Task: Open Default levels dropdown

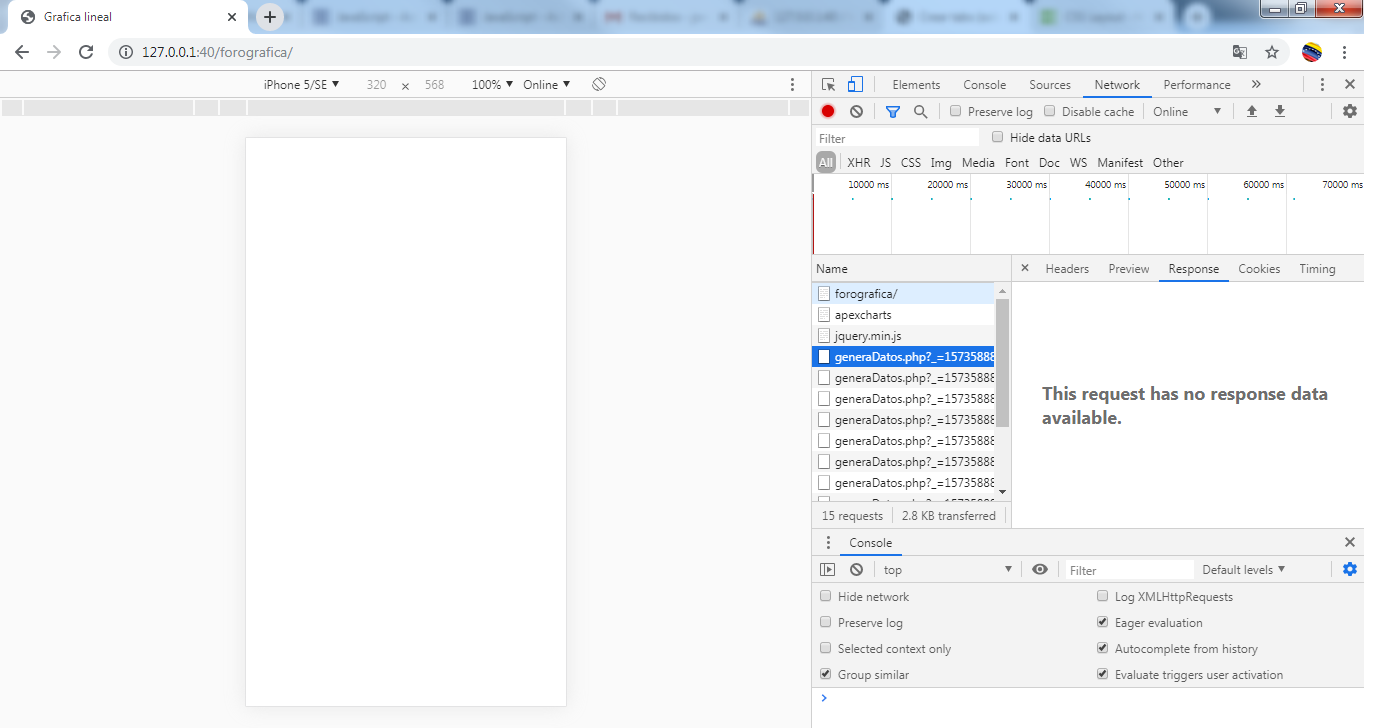Action: pos(1243,569)
